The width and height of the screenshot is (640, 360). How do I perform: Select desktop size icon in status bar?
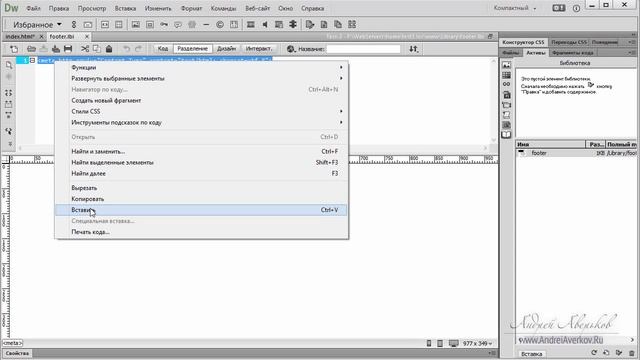(x=453, y=343)
